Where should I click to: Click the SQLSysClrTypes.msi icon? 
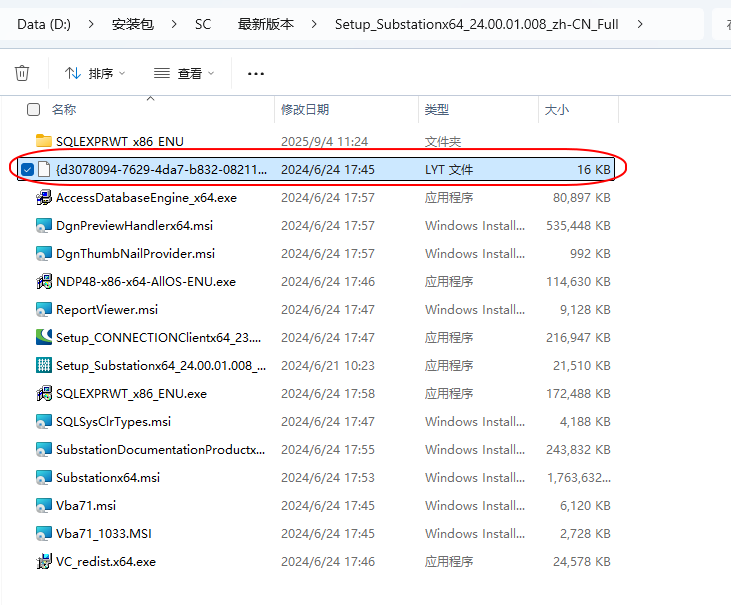pos(44,421)
